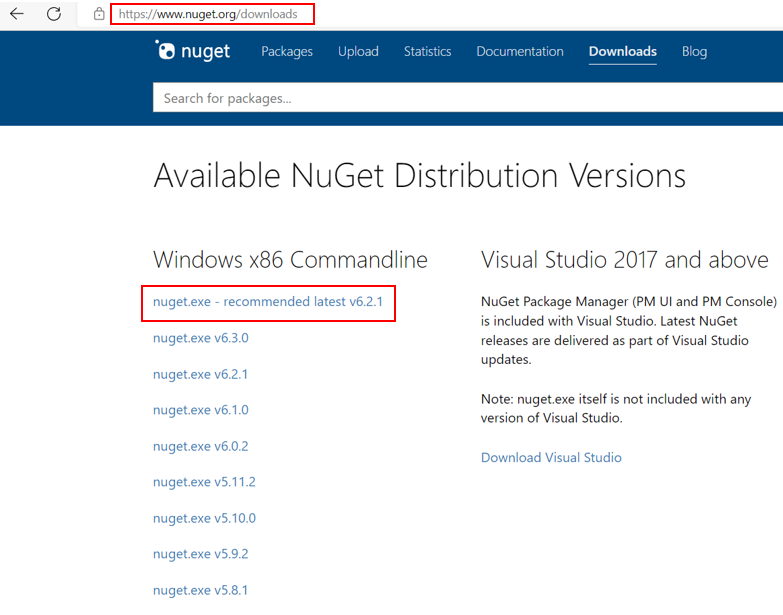Download nuget.exe v6.1.0
783x615 pixels.
(x=200, y=410)
